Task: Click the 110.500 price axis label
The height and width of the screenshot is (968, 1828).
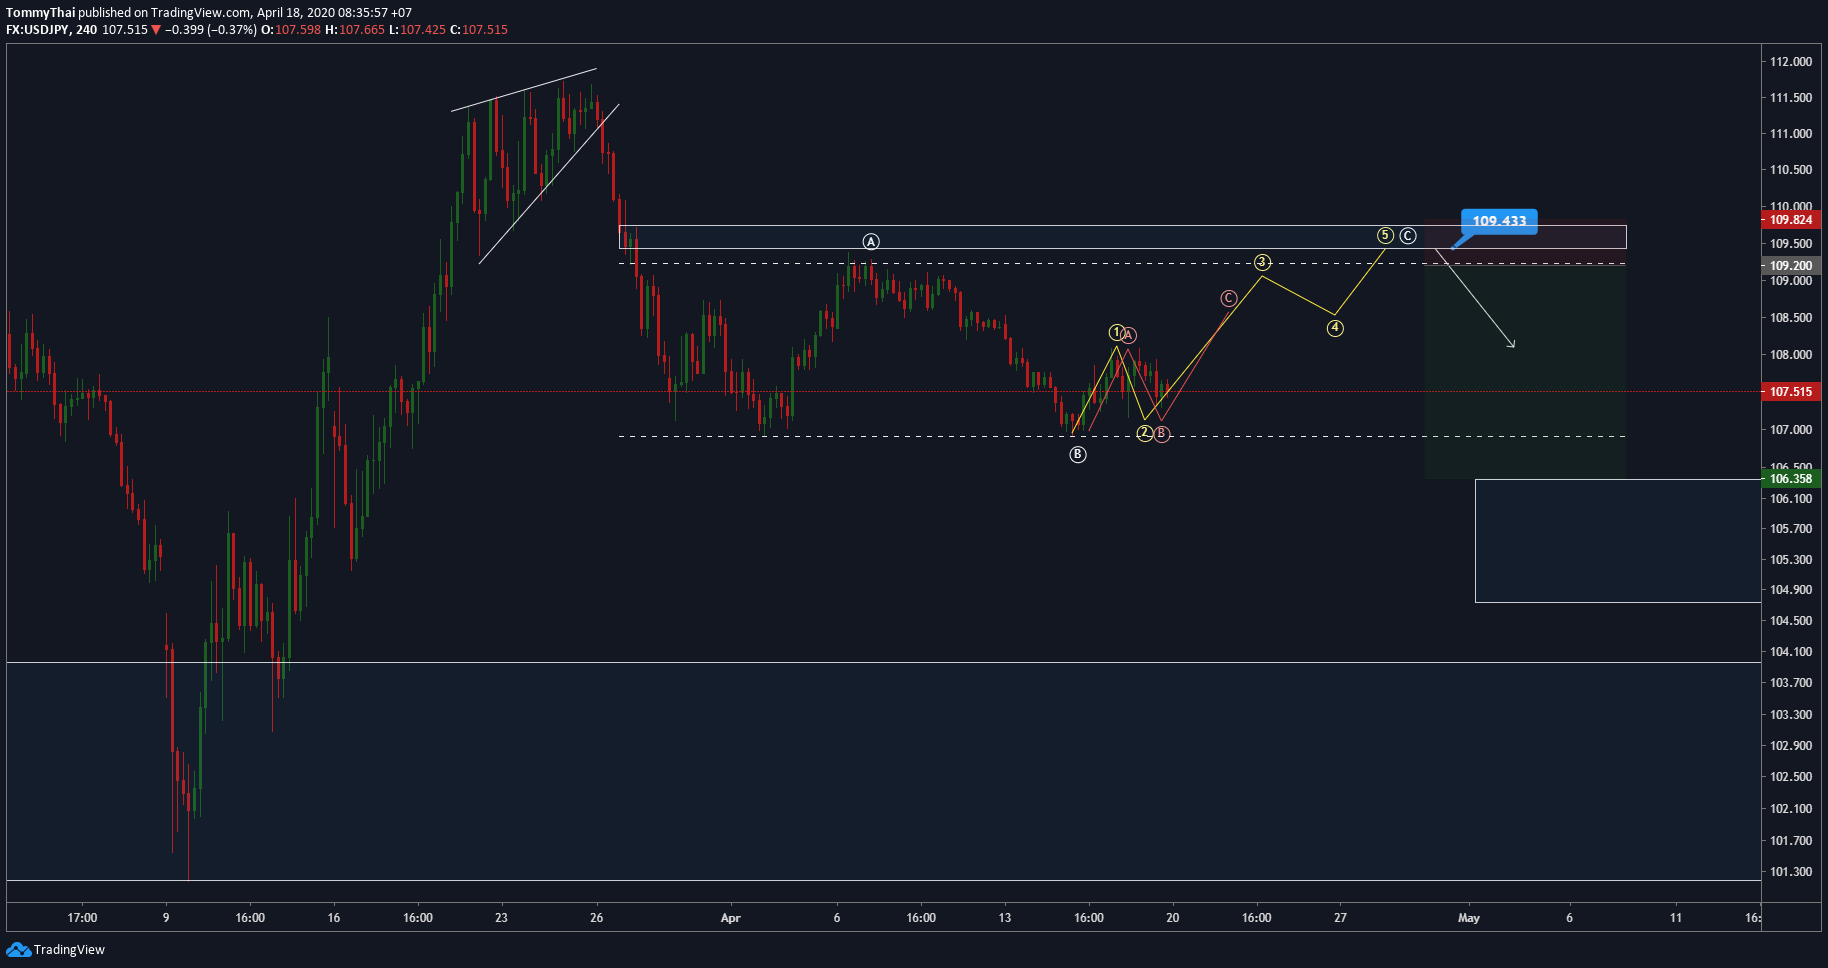Action: 1791,170
